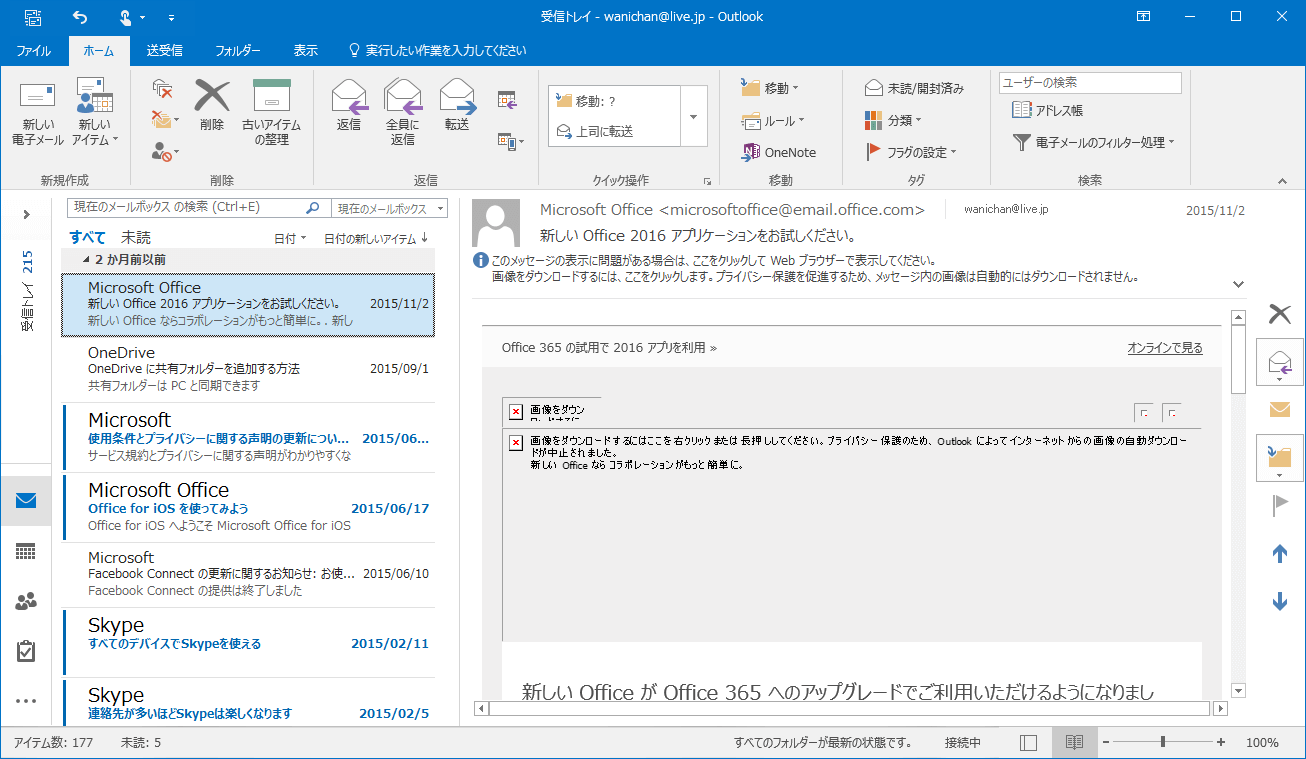This screenshot has width=1306, height=759.
Task: Open the 日付 sort dropdown
Action: click(291, 239)
